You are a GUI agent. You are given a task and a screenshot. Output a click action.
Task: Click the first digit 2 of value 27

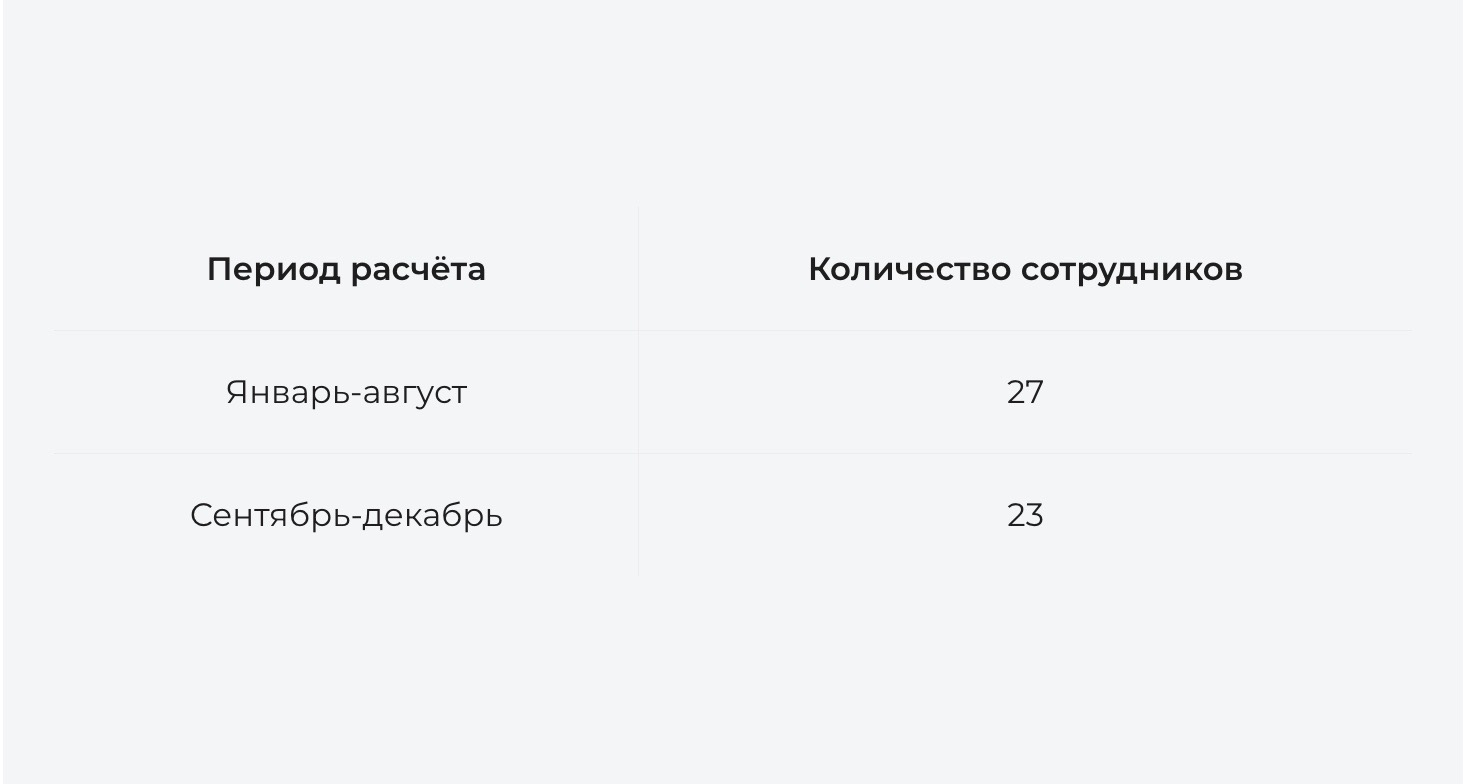tap(1015, 392)
